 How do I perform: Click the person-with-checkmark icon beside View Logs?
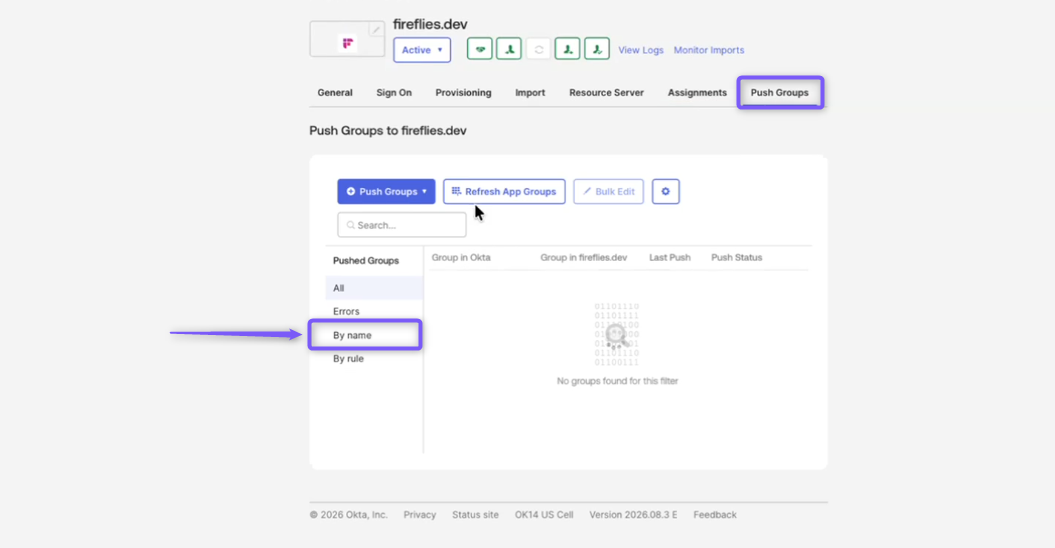597,49
